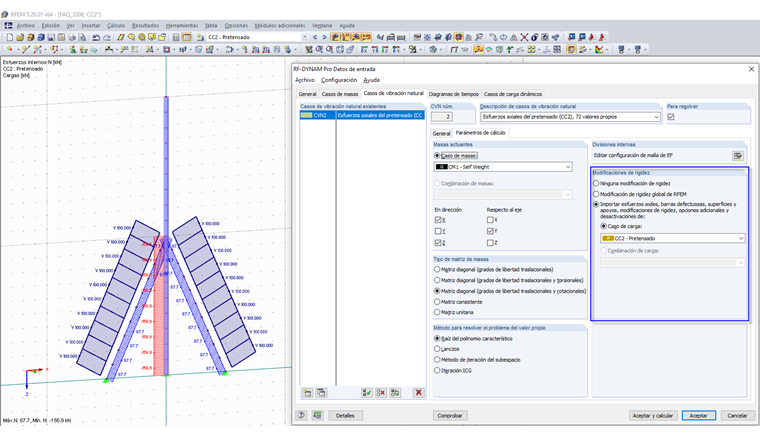Enable the Y direction checkbox under 'En dirección'
This screenshot has width=760, height=436.
[x=438, y=230]
